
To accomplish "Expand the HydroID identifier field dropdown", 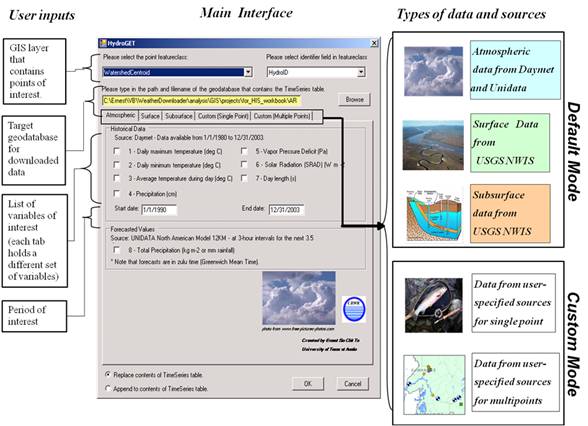I will [361, 72].
